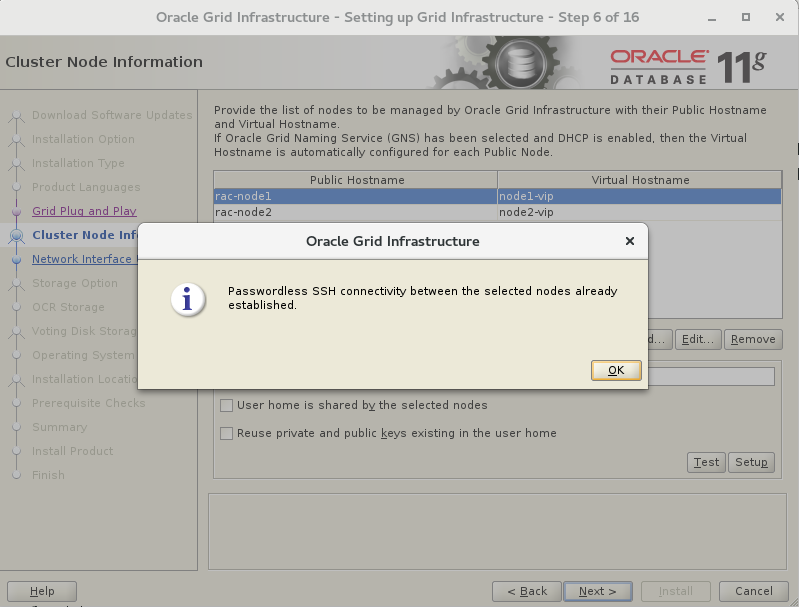Enable Reuse private and public keys checkbox

[x=226, y=433]
